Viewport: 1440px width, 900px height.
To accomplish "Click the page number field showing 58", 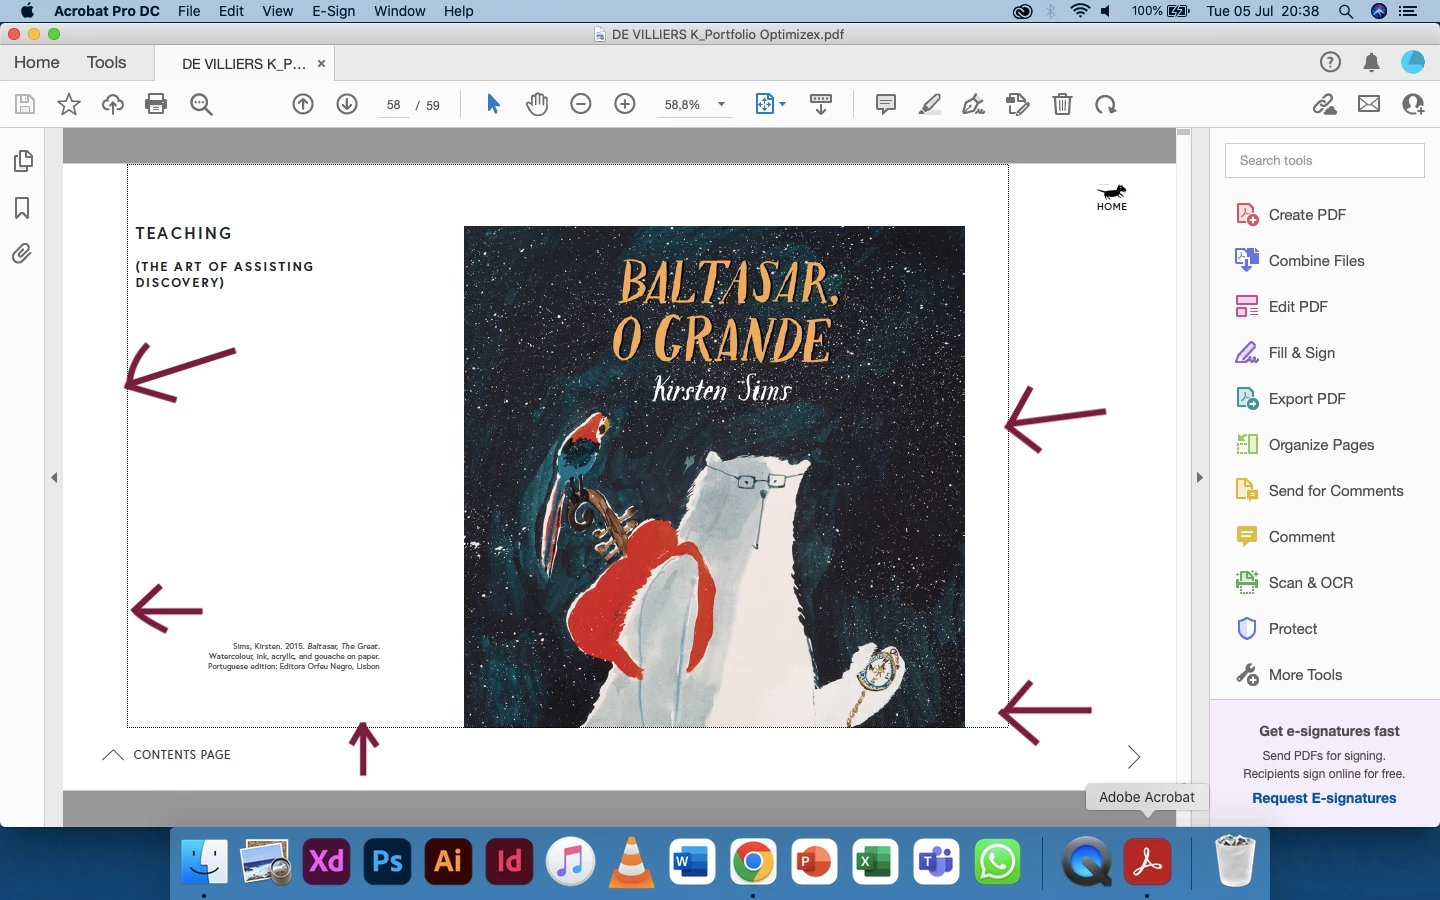I will coord(394,105).
